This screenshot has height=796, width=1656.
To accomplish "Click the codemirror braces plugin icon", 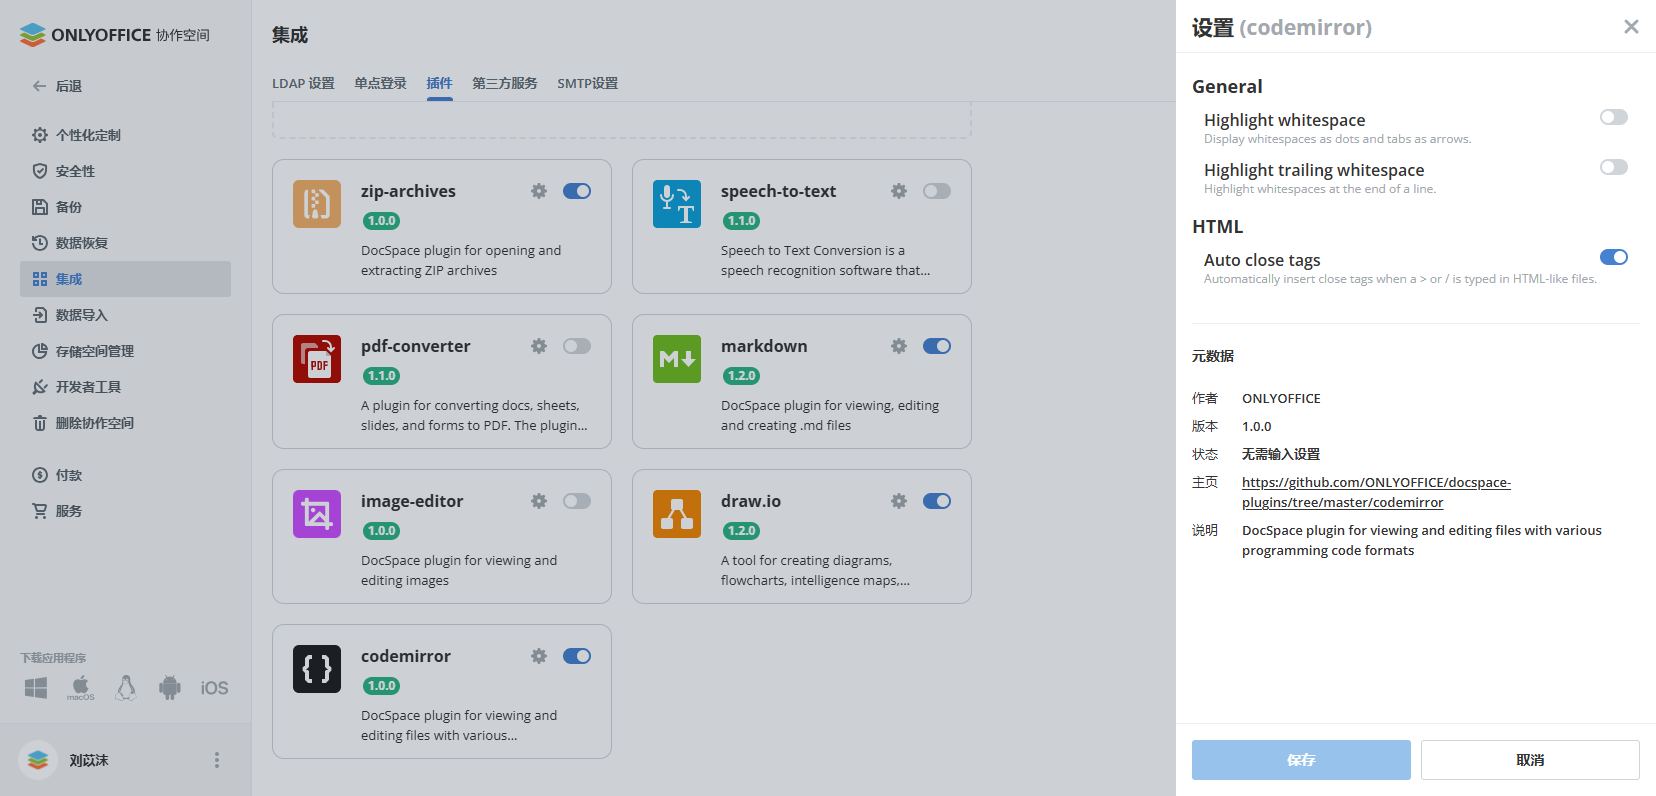I will pos(317,669).
